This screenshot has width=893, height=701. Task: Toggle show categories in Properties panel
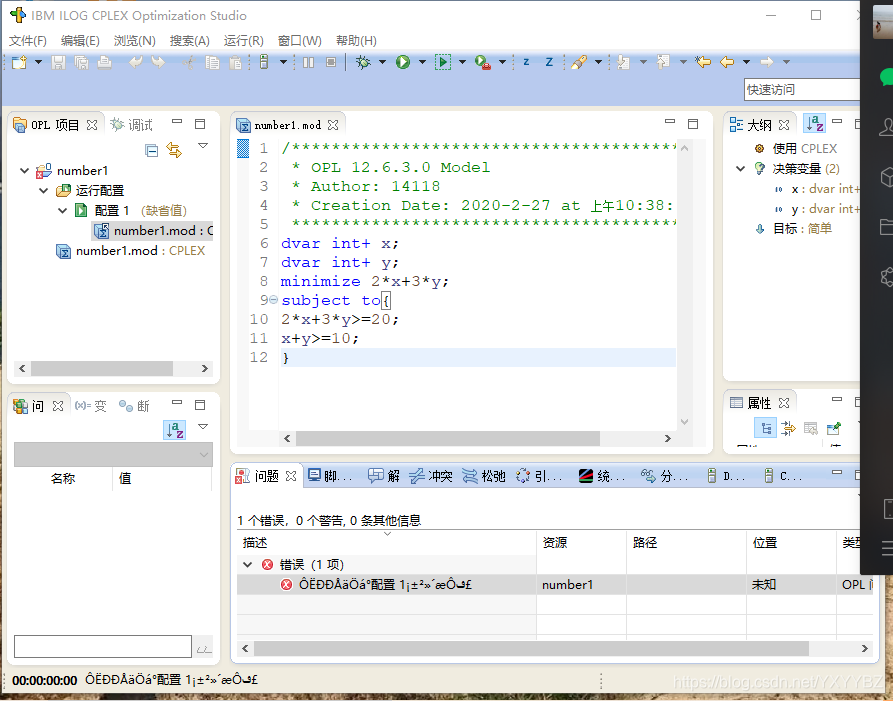(x=765, y=428)
